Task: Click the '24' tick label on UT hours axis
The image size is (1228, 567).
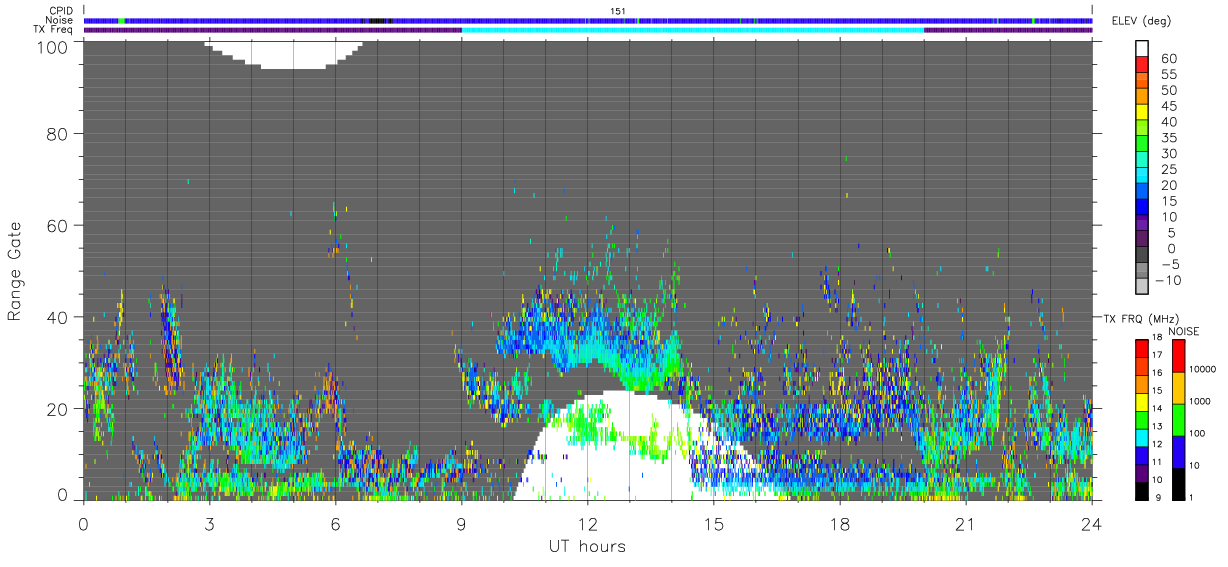Action: (1092, 524)
